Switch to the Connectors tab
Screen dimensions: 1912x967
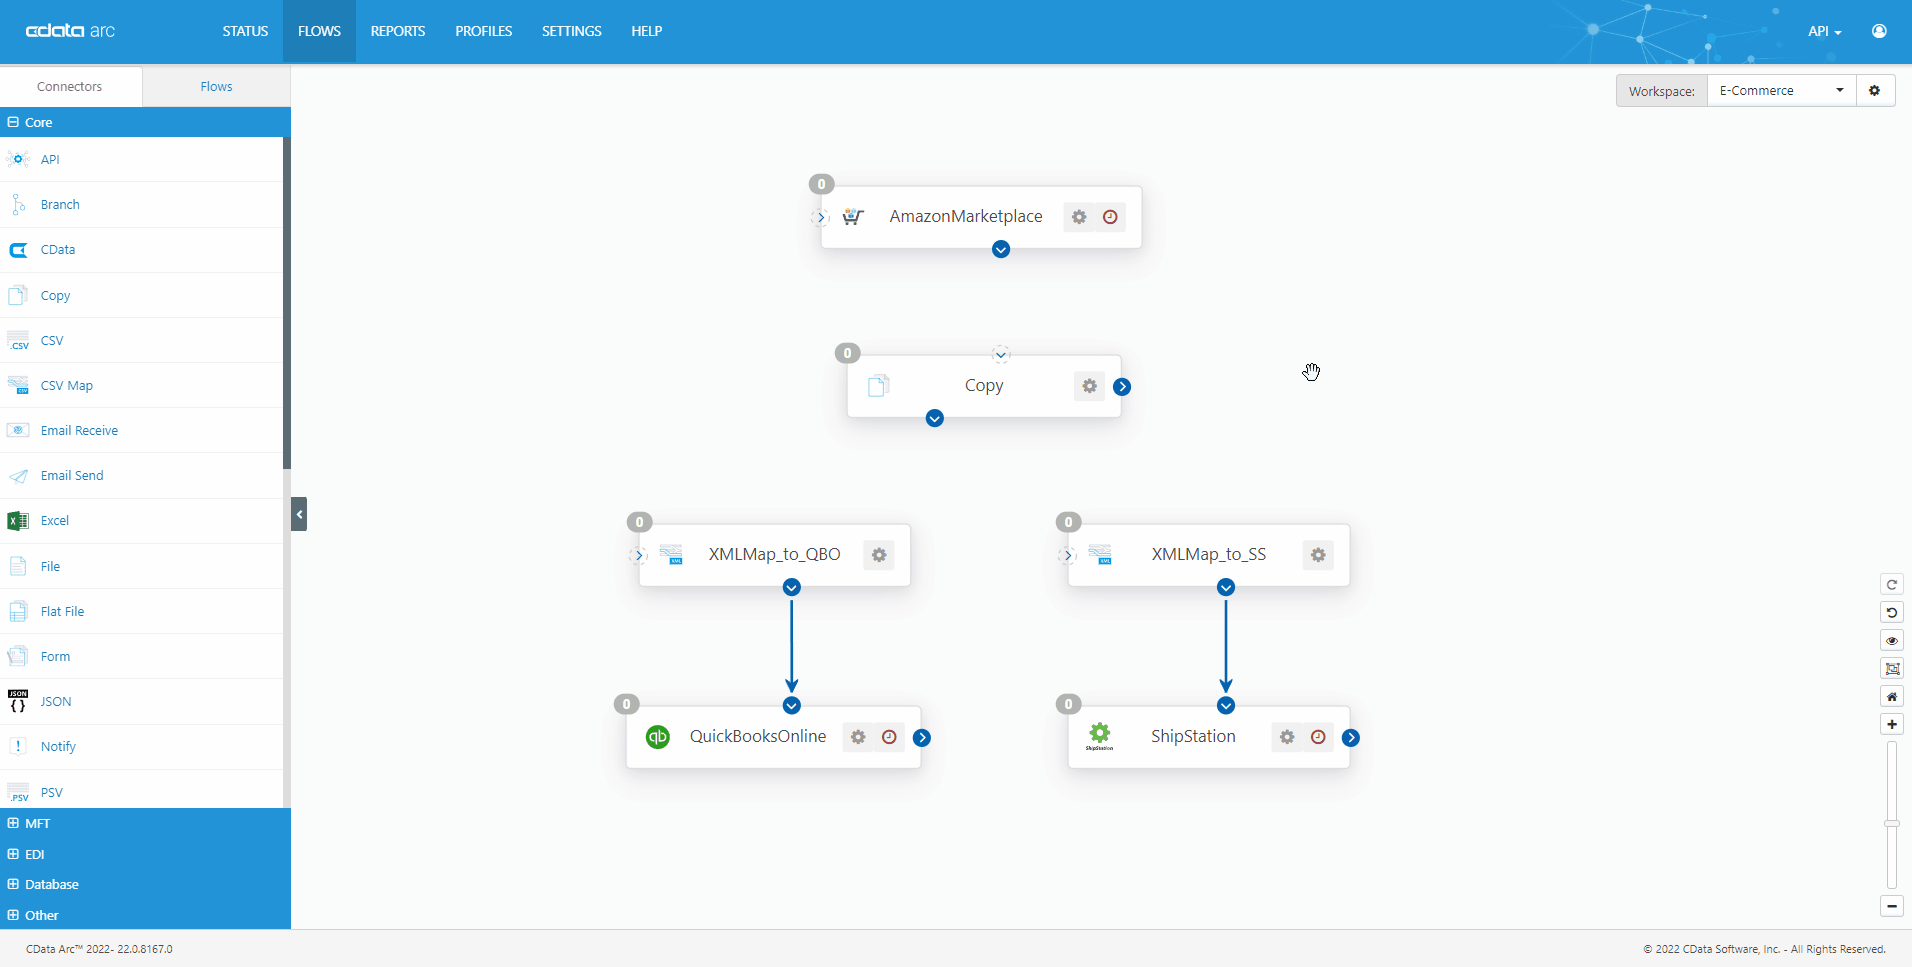70,87
